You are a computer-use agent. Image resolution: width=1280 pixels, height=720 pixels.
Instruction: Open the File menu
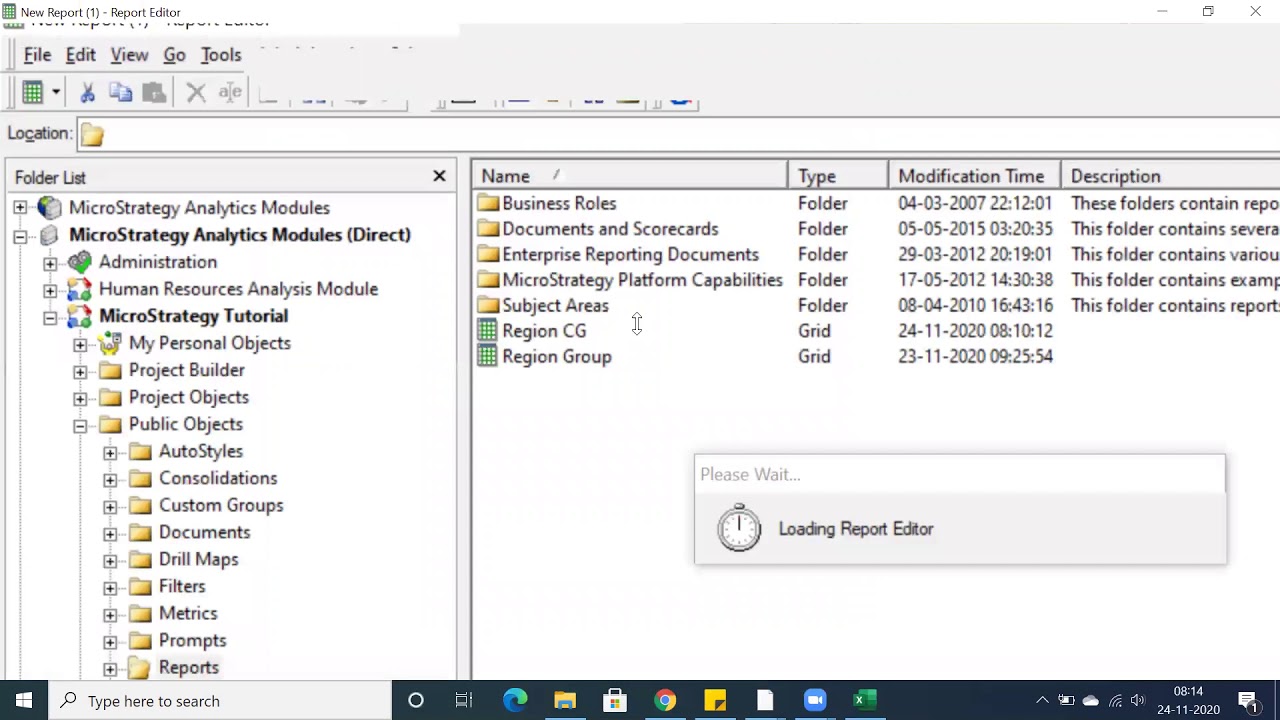point(37,55)
